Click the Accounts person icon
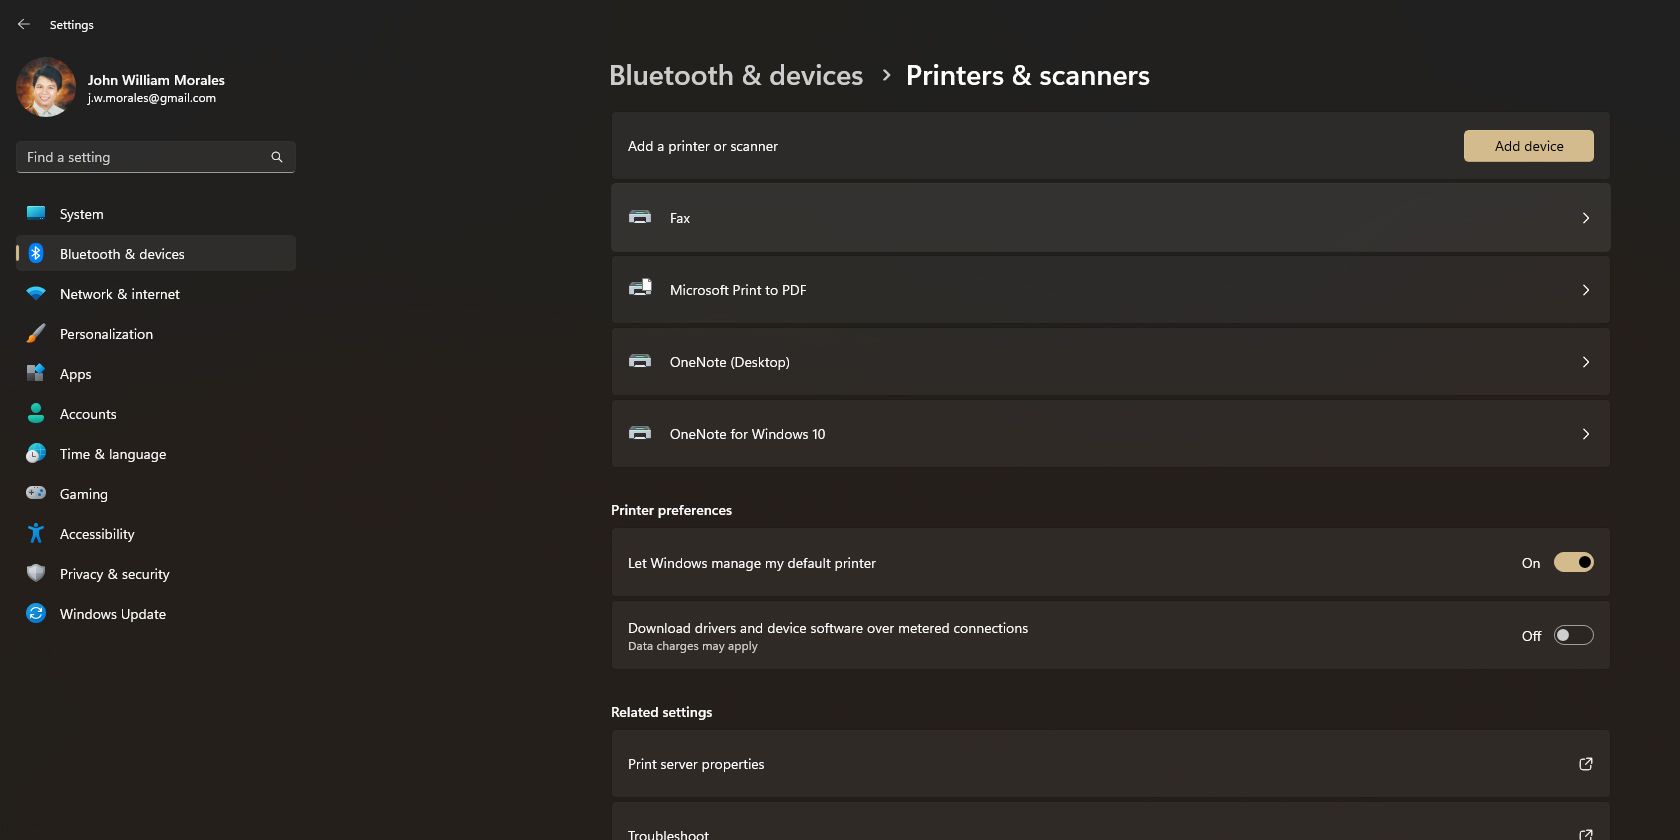This screenshot has height=840, width=1680. (36, 413)
